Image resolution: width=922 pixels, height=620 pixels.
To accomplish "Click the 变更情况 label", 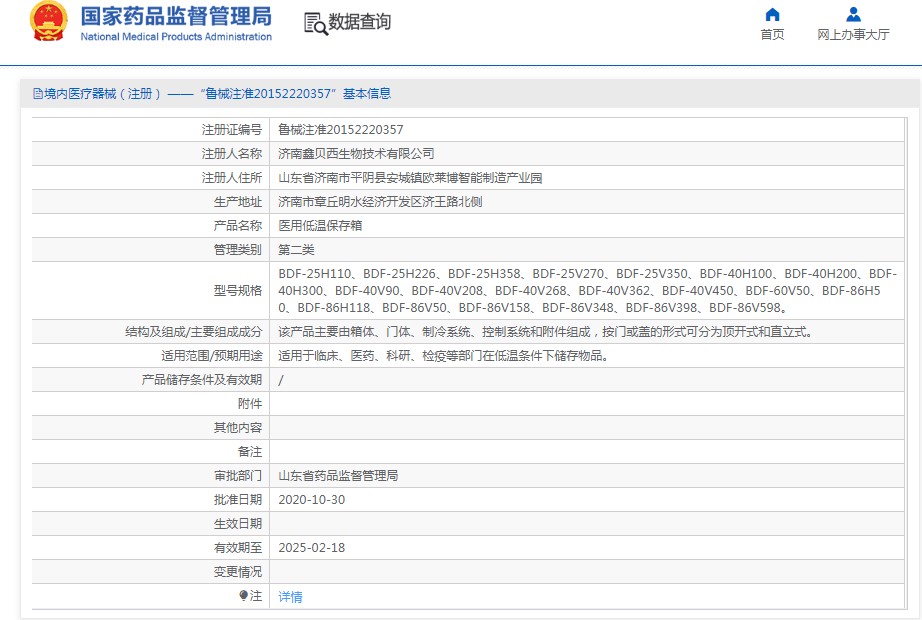I will [x=238, y=572].
